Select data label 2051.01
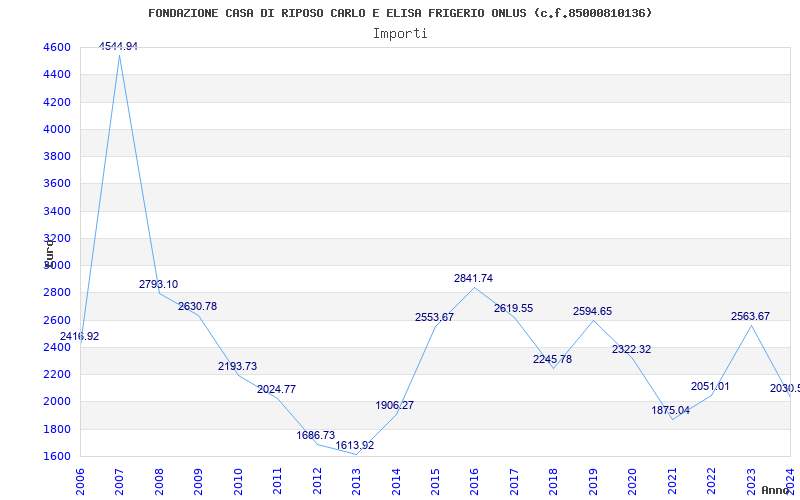Viewport: 800px width, 500px height. click(710, 387)
